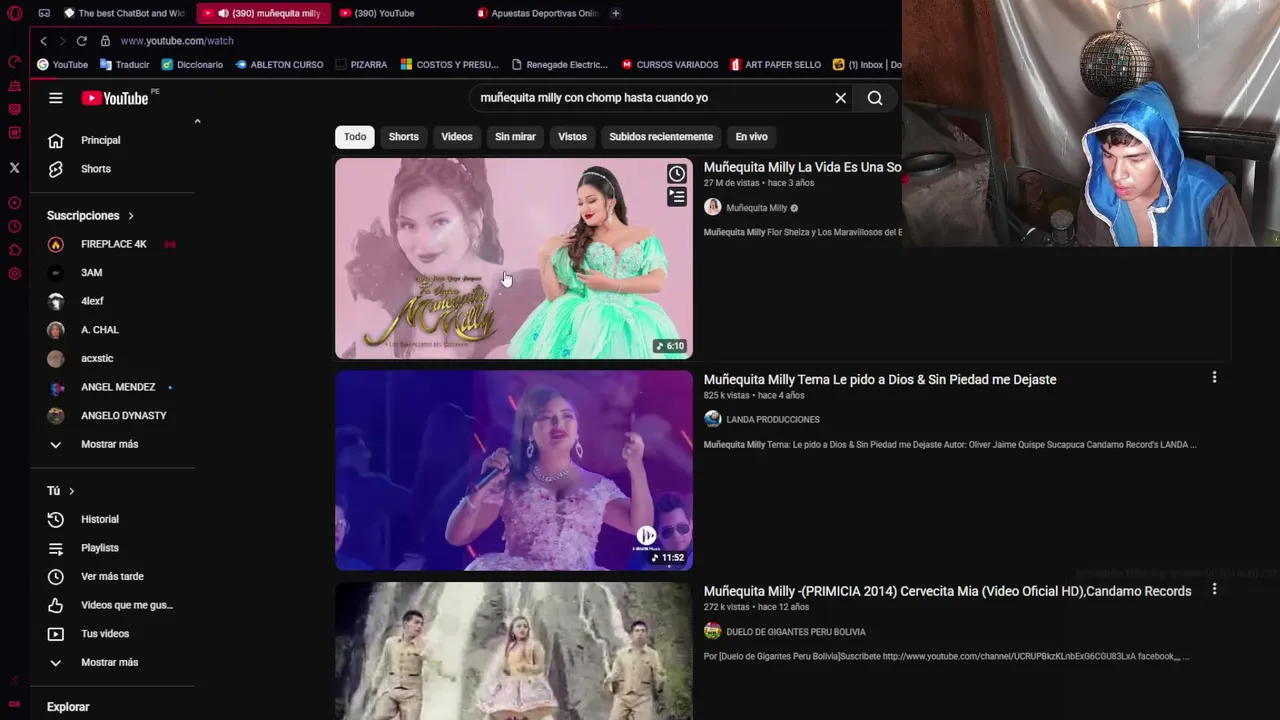Open the Opera GX menu logo
This screenshot has height=720, width=1280.
[x=14, y=13]
